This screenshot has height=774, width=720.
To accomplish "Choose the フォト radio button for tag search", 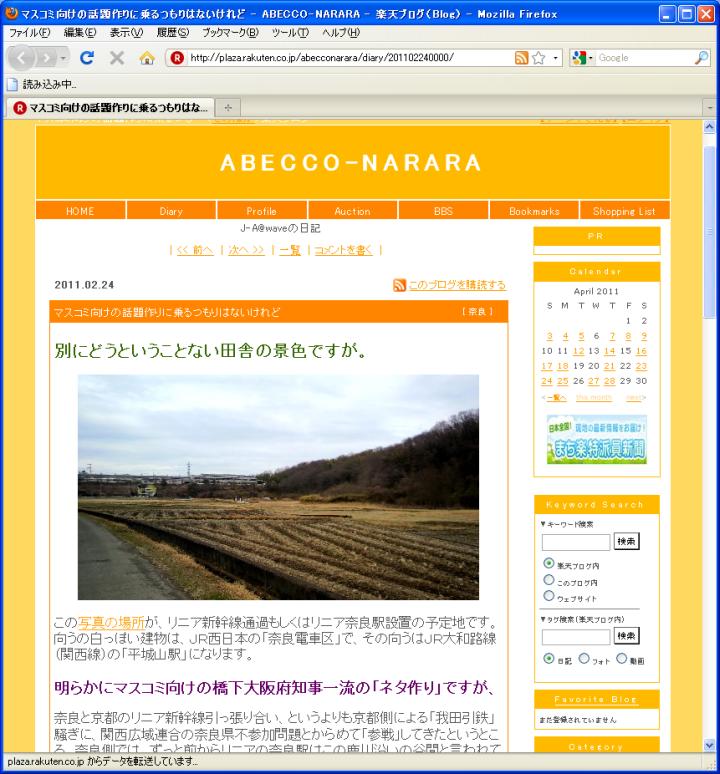I will coord(584,658).
